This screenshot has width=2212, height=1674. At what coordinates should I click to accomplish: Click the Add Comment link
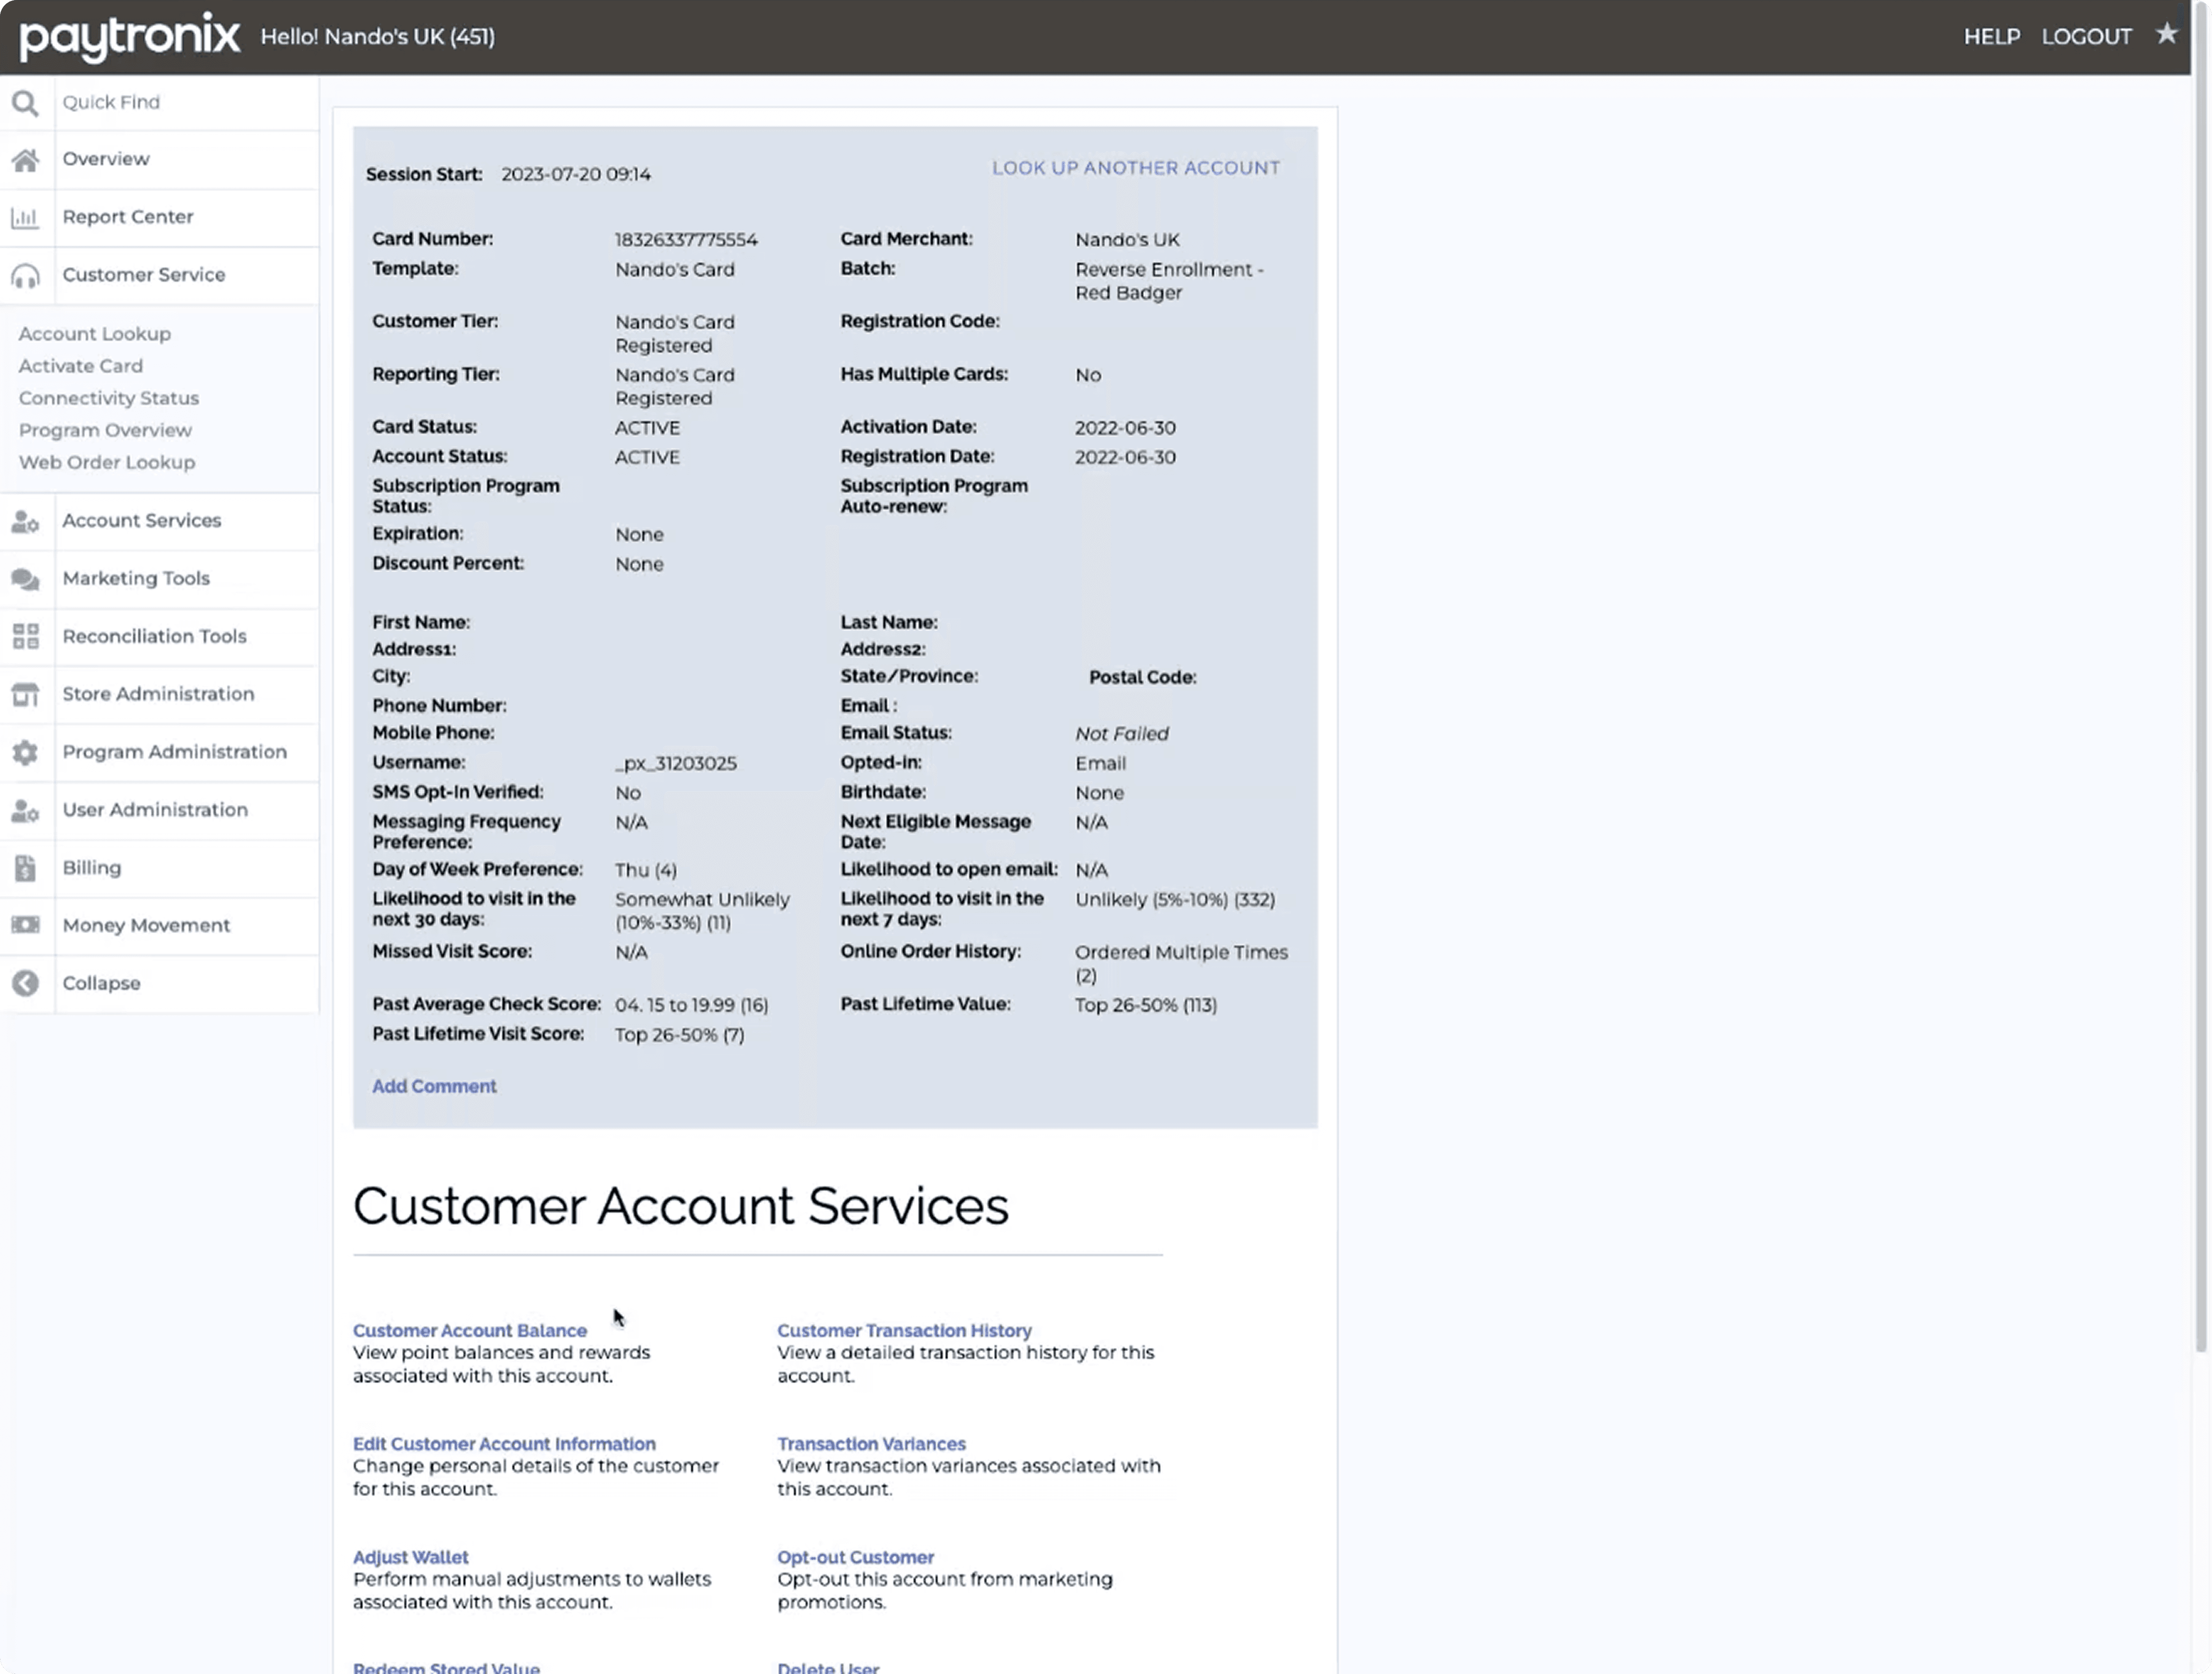(434, 1087)
